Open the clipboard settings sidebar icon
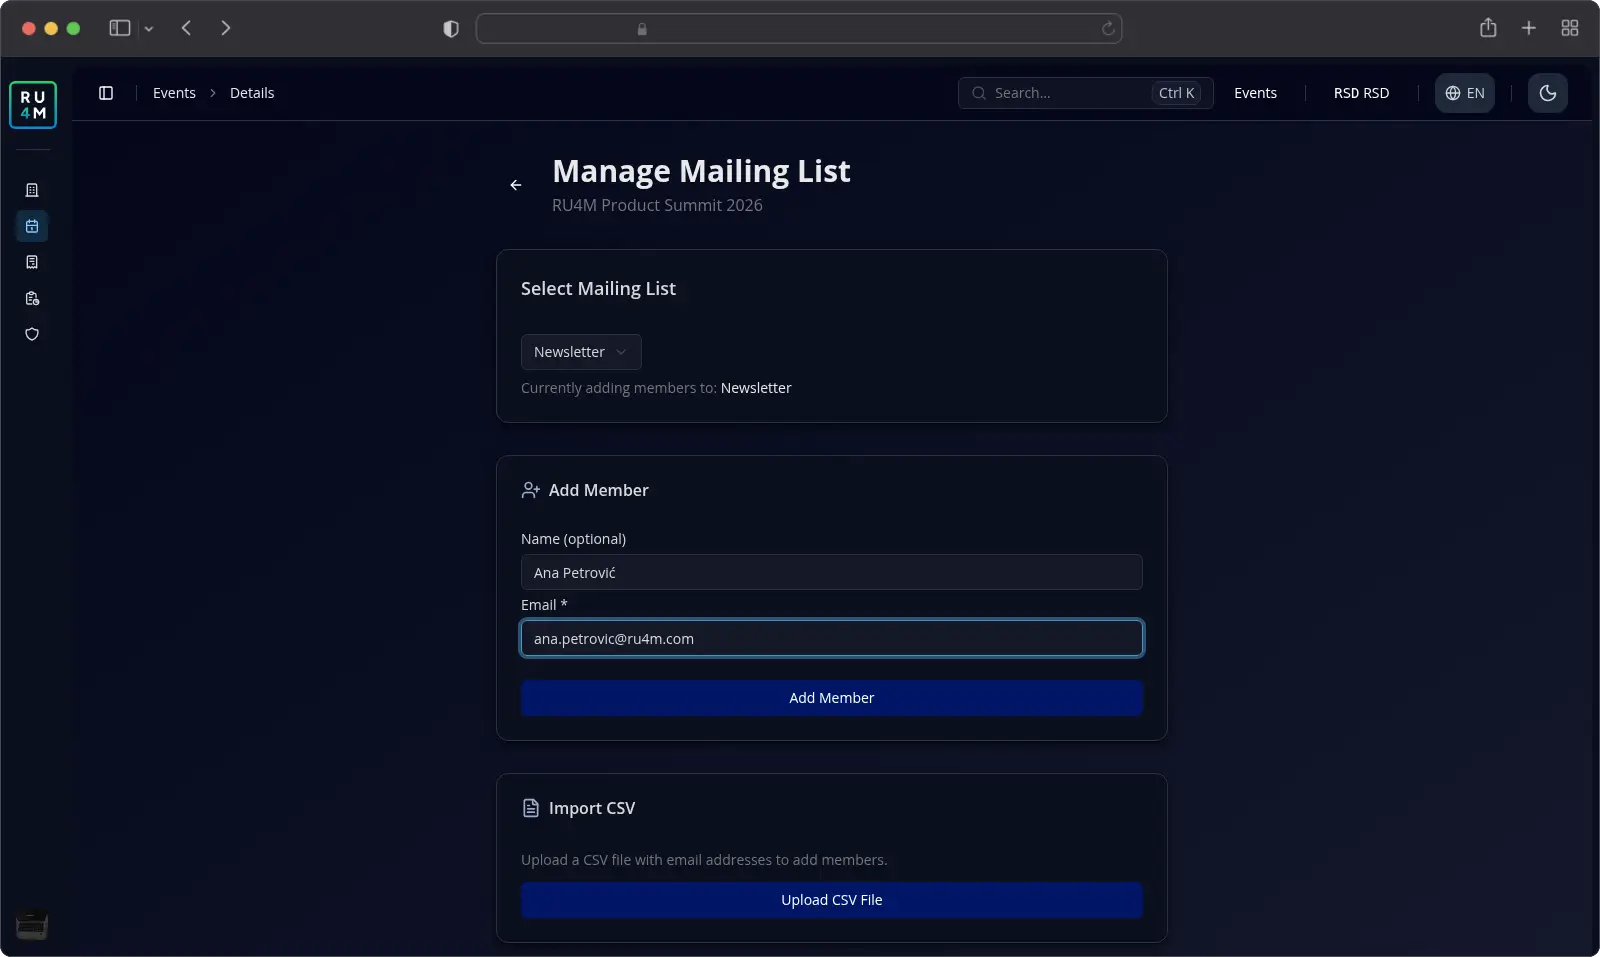The image size is (1600, 957). (32, 298)
